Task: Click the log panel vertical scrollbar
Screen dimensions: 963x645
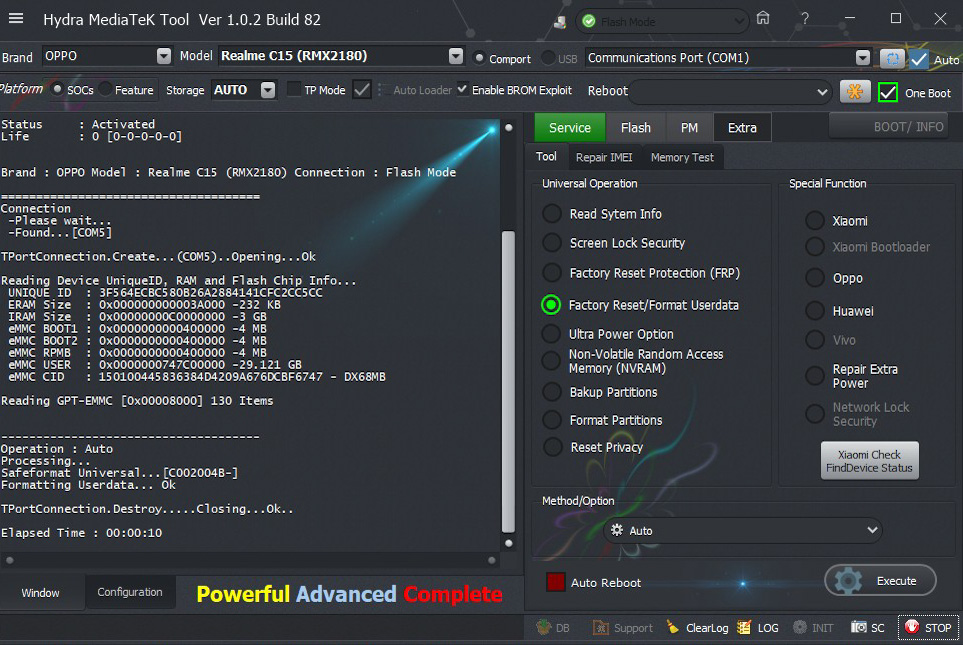Action: pos(508,380)
